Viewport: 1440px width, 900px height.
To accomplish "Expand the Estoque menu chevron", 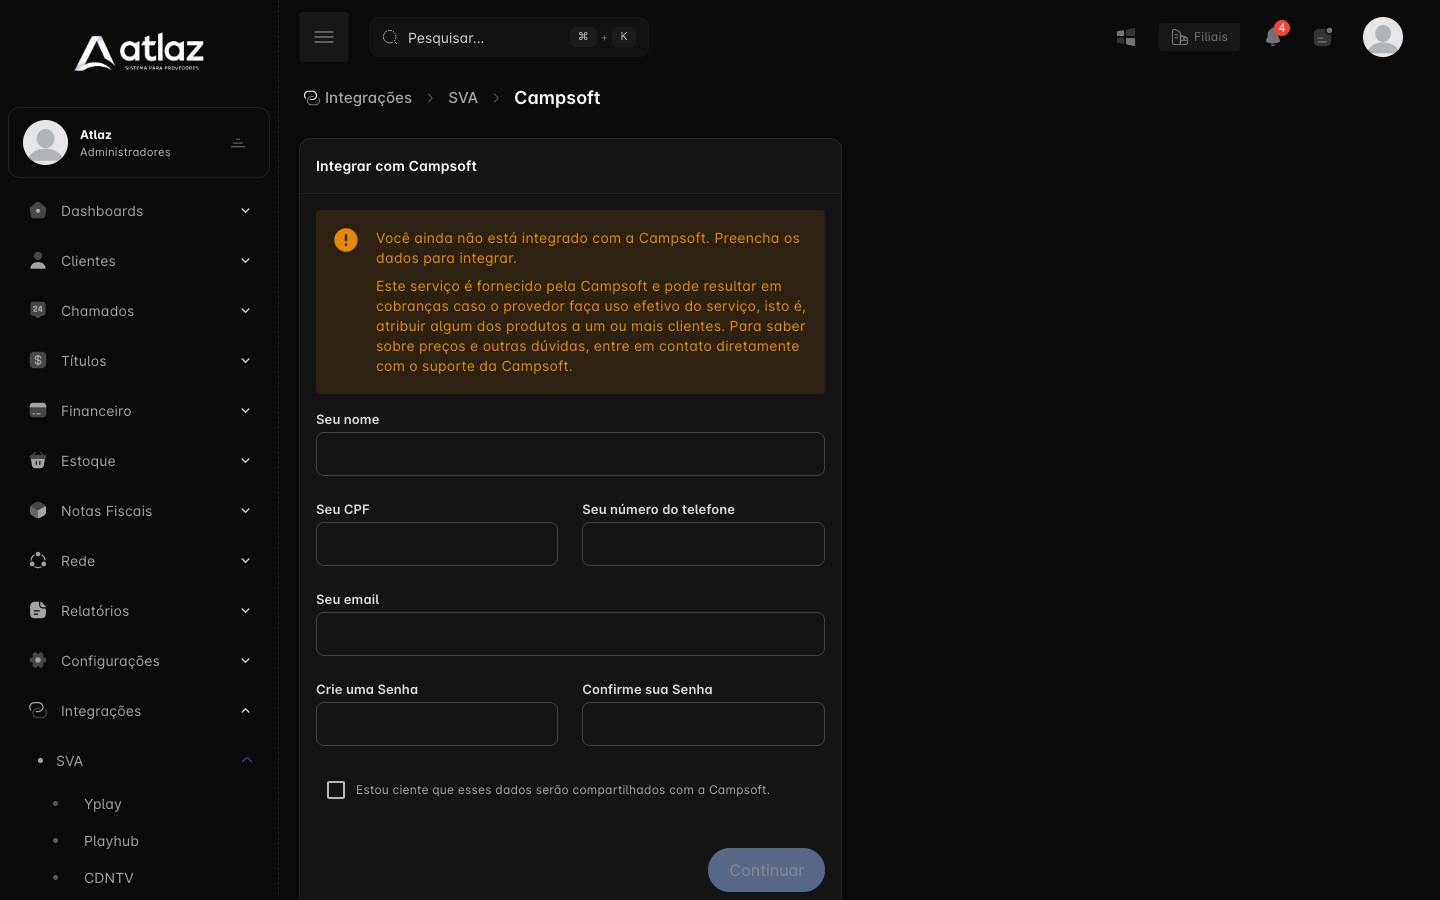I will click(245, 461).
